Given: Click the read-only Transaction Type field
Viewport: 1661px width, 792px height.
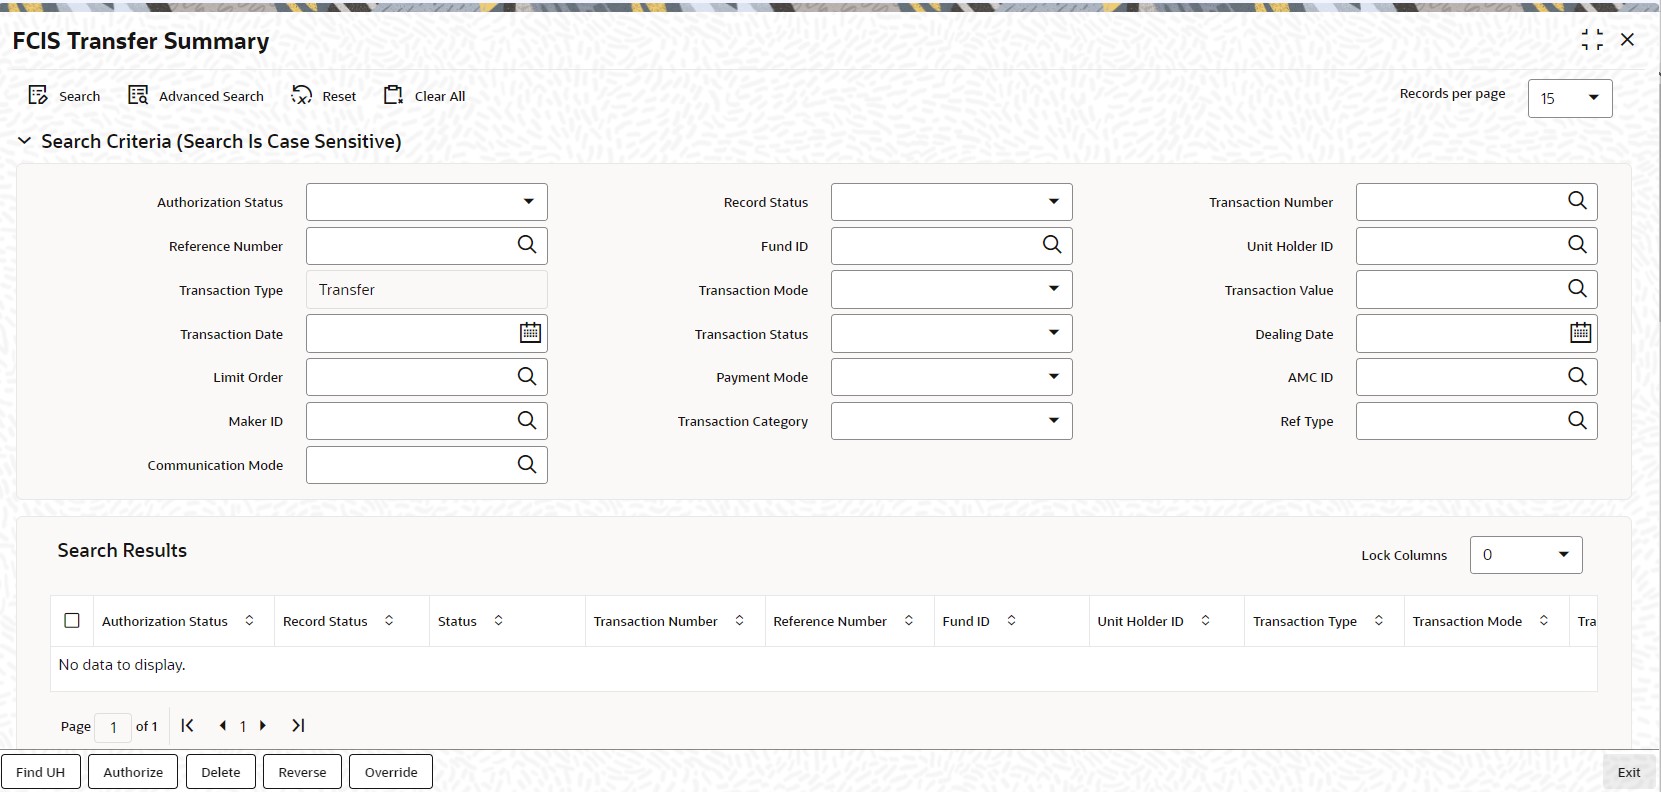Looking at the screenshot, I should (x=427, y=290).
